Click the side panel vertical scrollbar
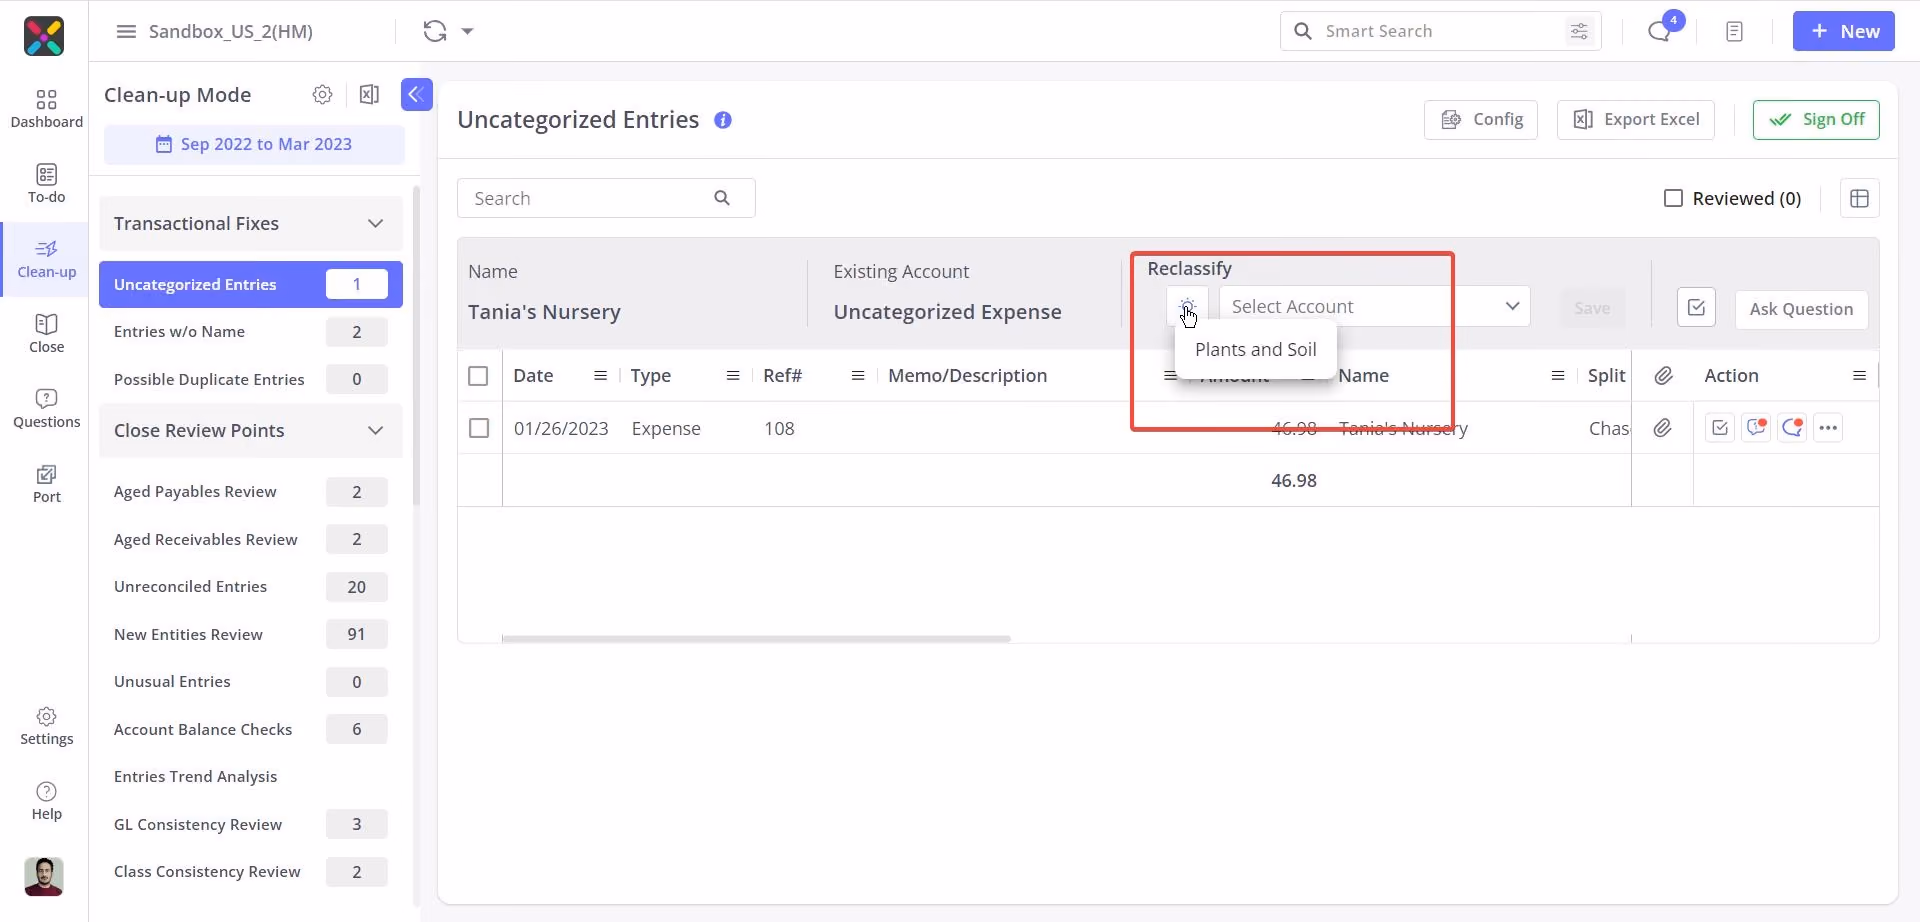1920x922 pixels. click(x=416, y=345)
